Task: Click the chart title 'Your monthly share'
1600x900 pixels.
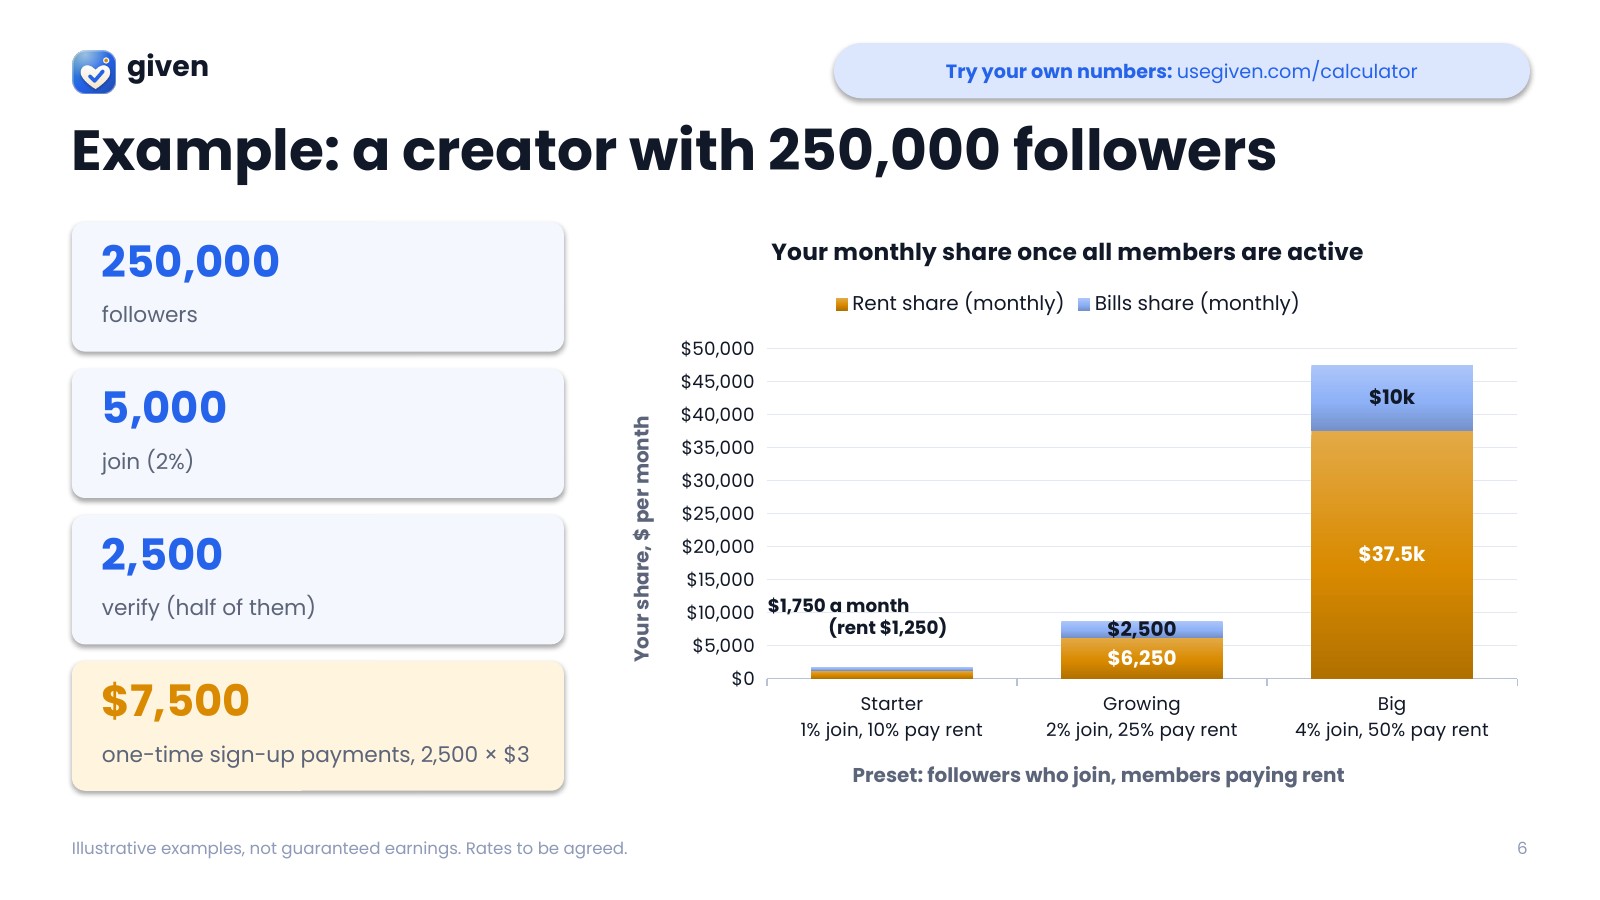Action: 1067,252
